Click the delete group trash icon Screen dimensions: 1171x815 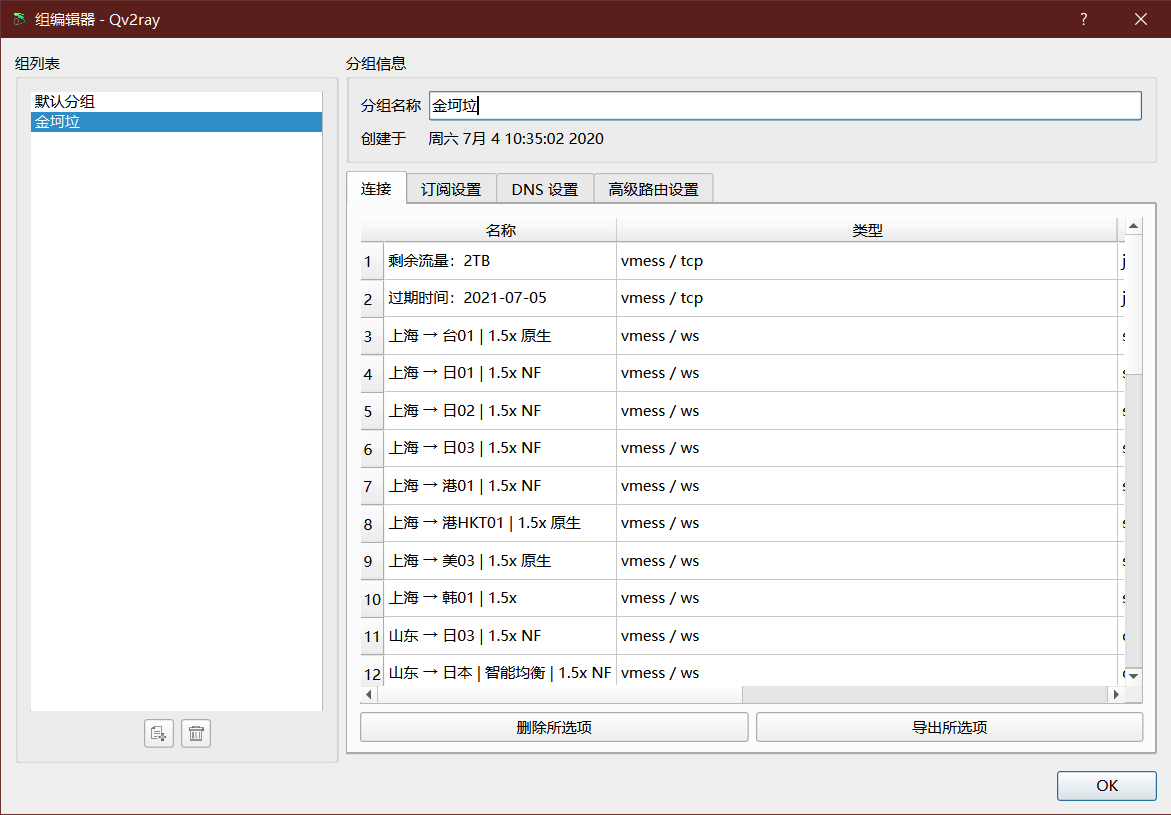(x=196, y=734)
